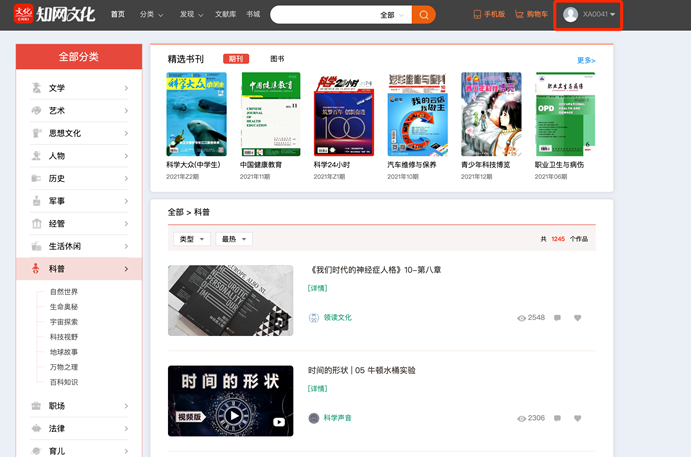Select the 地球故事 subcategory
691x457 pixels.
click(64, 352)
